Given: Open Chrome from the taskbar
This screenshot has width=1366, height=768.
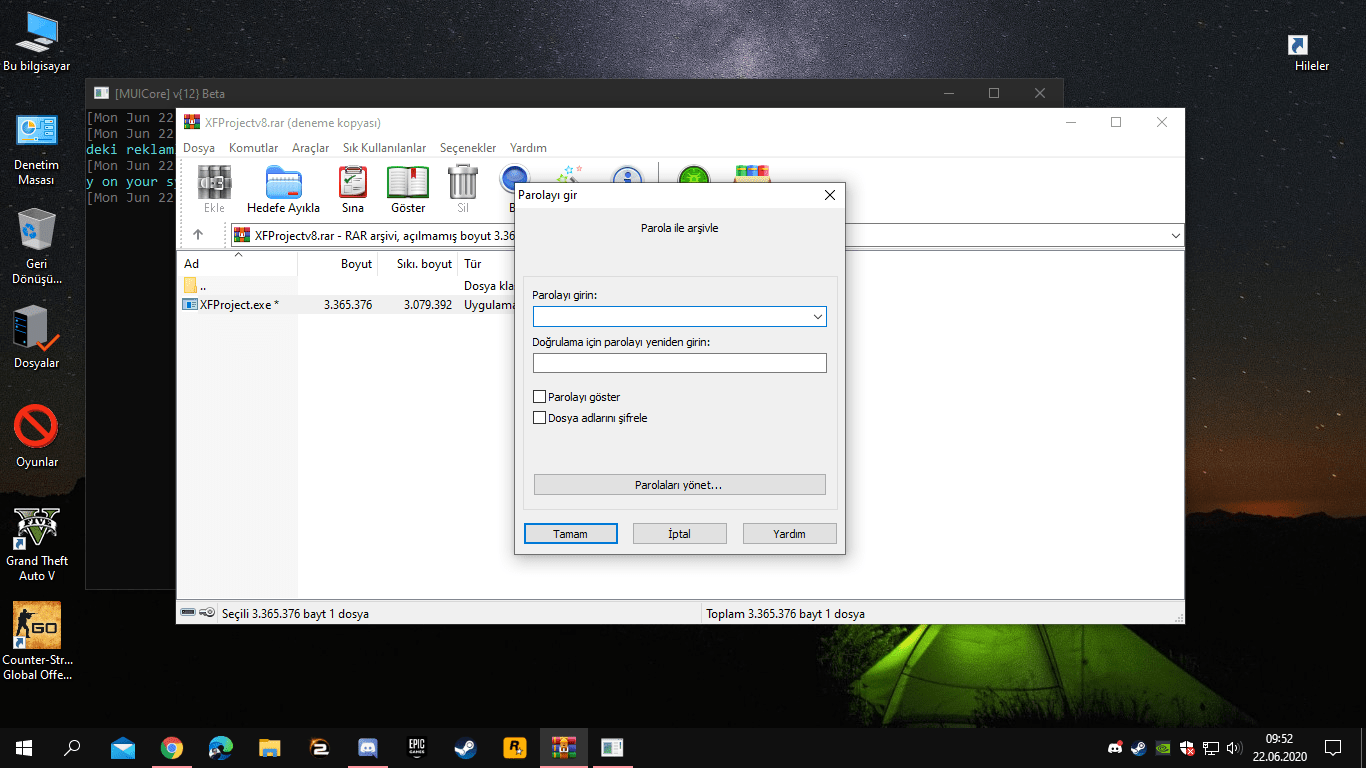Looking at the screenshot, I should pyautogui.click(x=172, y=747).
